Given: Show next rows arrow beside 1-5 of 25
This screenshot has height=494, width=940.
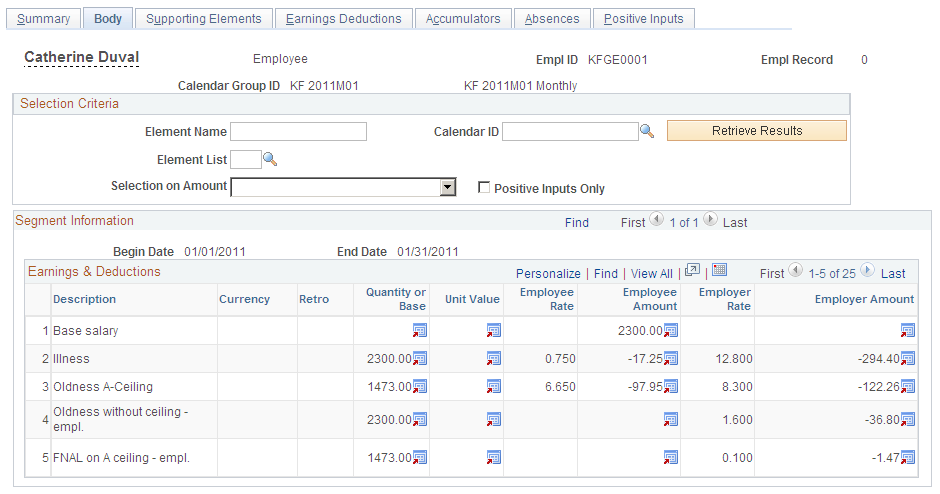Looking at the screenshot, I should pyautogui.click(x=867, y=271).
